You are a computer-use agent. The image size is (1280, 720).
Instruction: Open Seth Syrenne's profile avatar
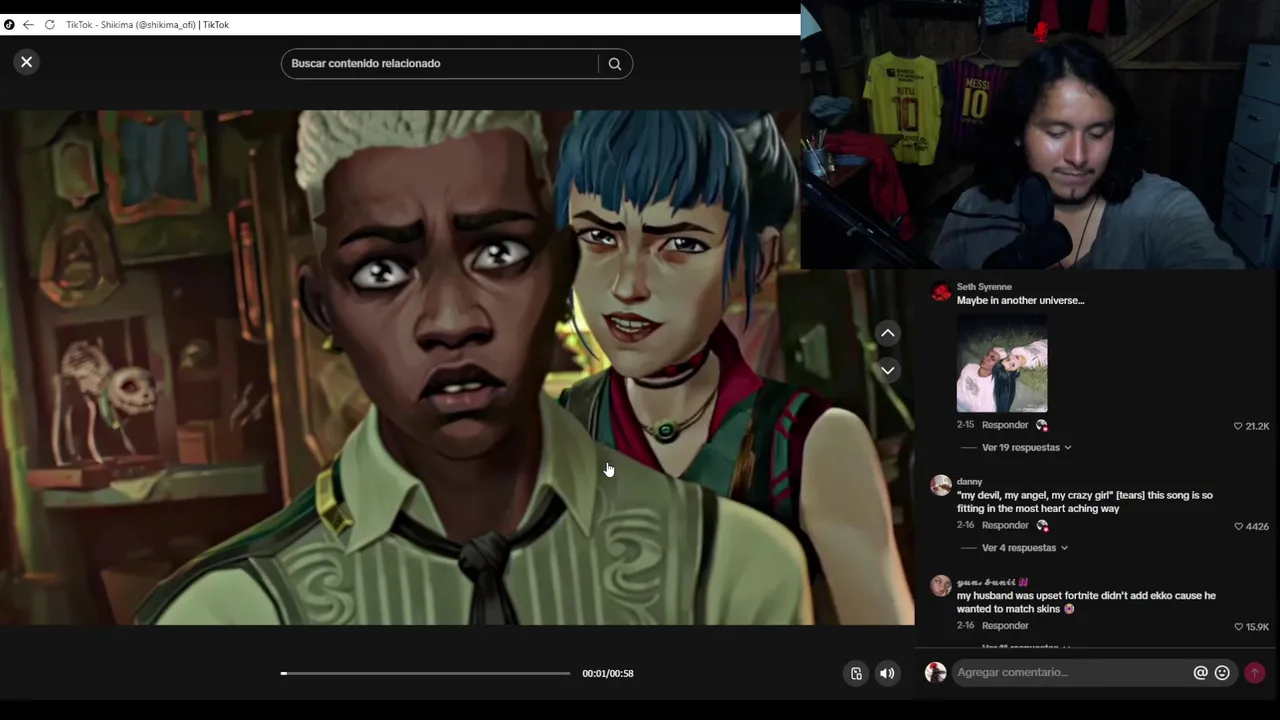click(940, 292)
